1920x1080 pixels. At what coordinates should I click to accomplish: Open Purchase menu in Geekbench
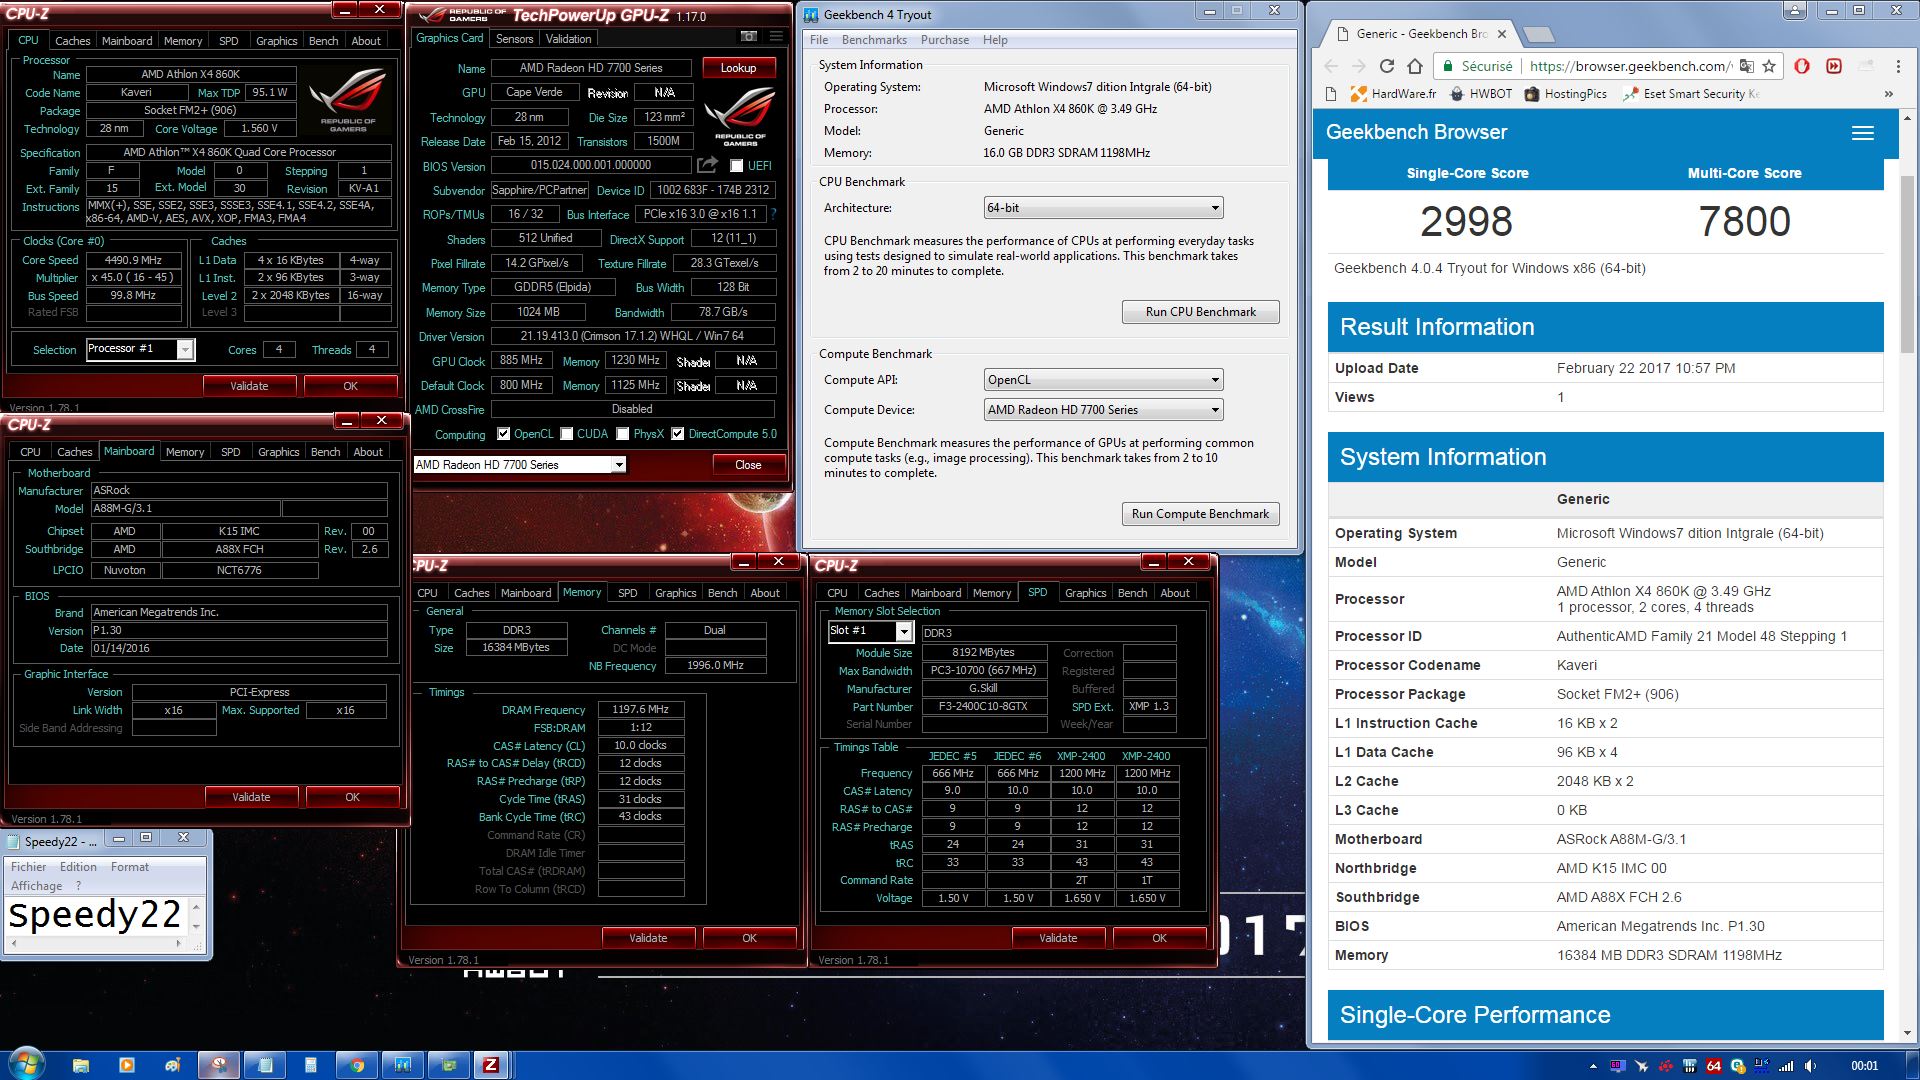tap(944, 40)
